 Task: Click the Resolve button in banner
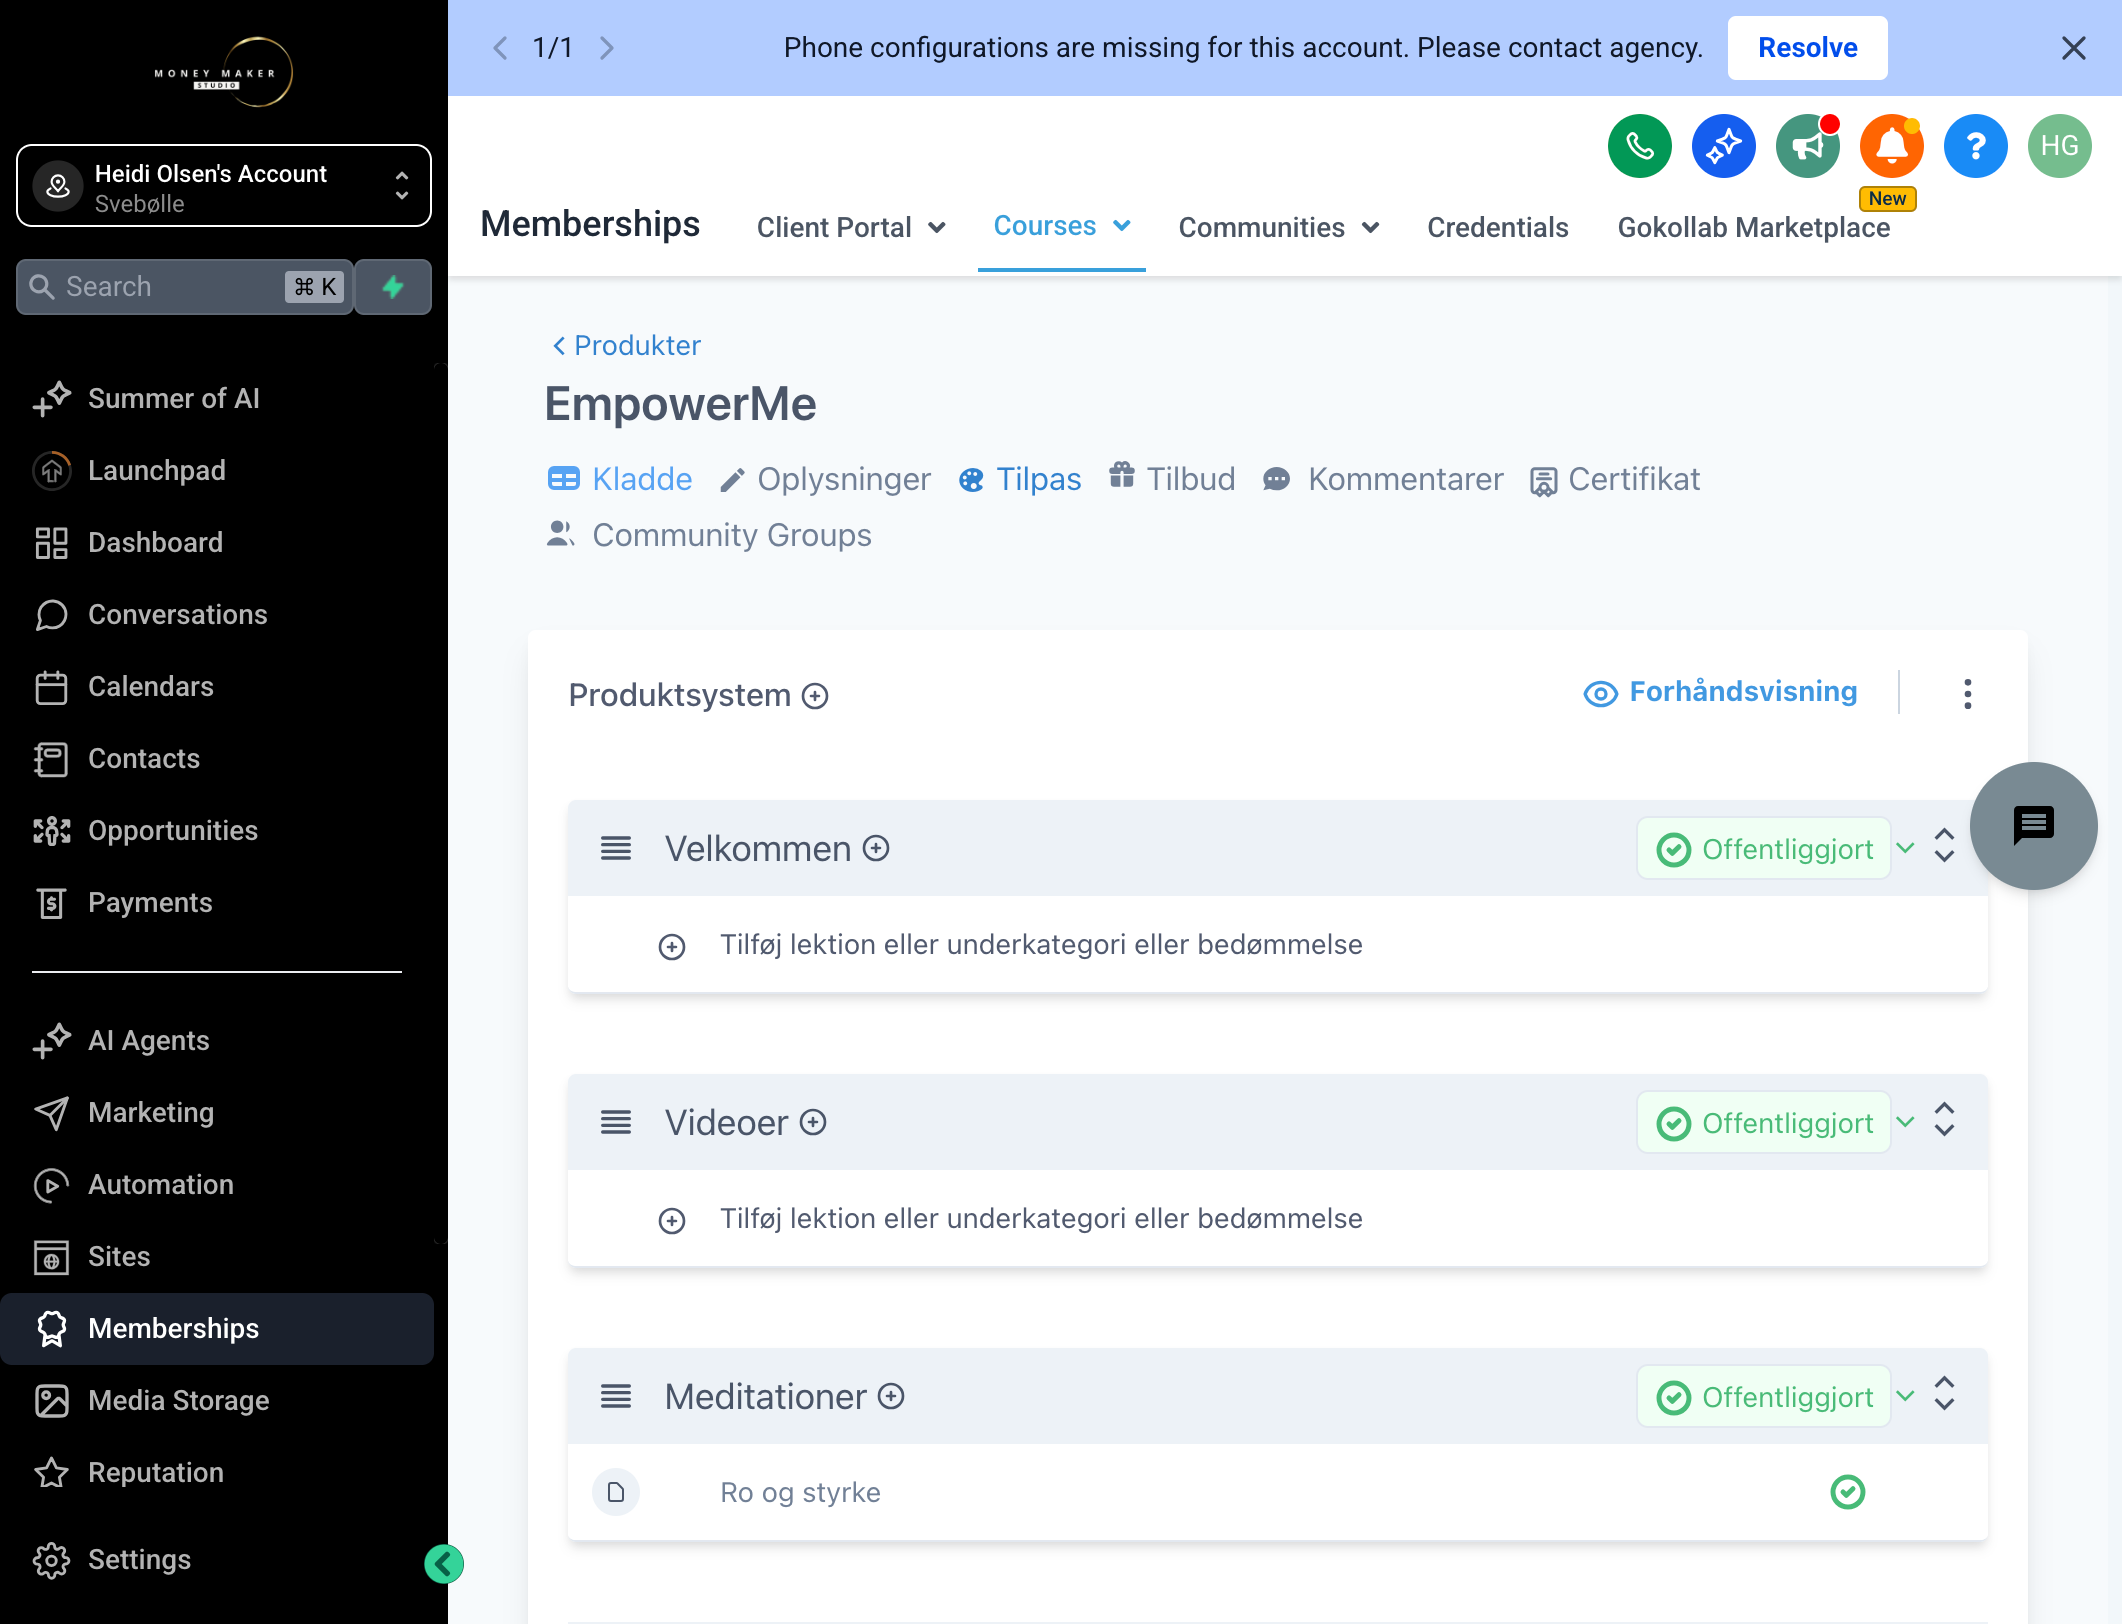[x=1807, y=48]
